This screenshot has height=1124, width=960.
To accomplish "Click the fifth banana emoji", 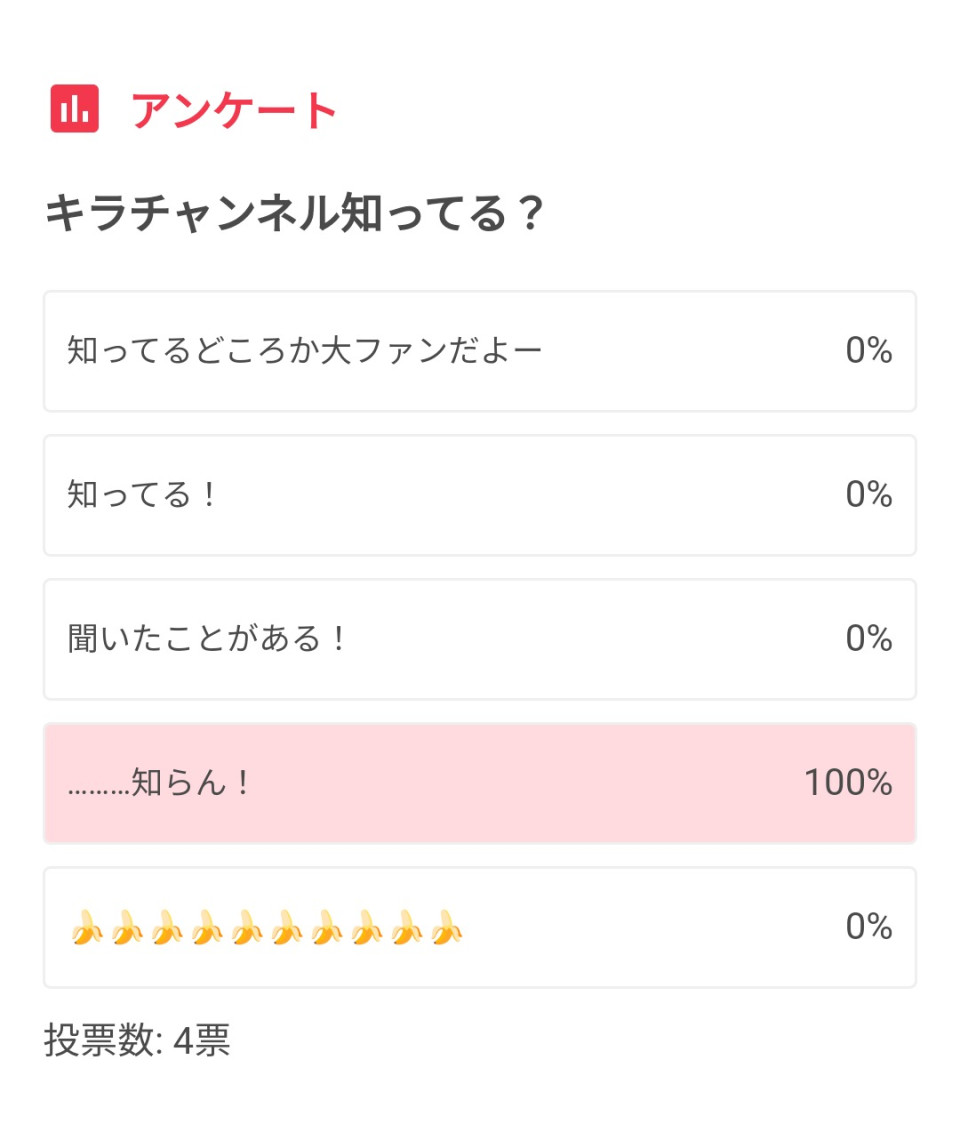I will [x=247, y=927].
